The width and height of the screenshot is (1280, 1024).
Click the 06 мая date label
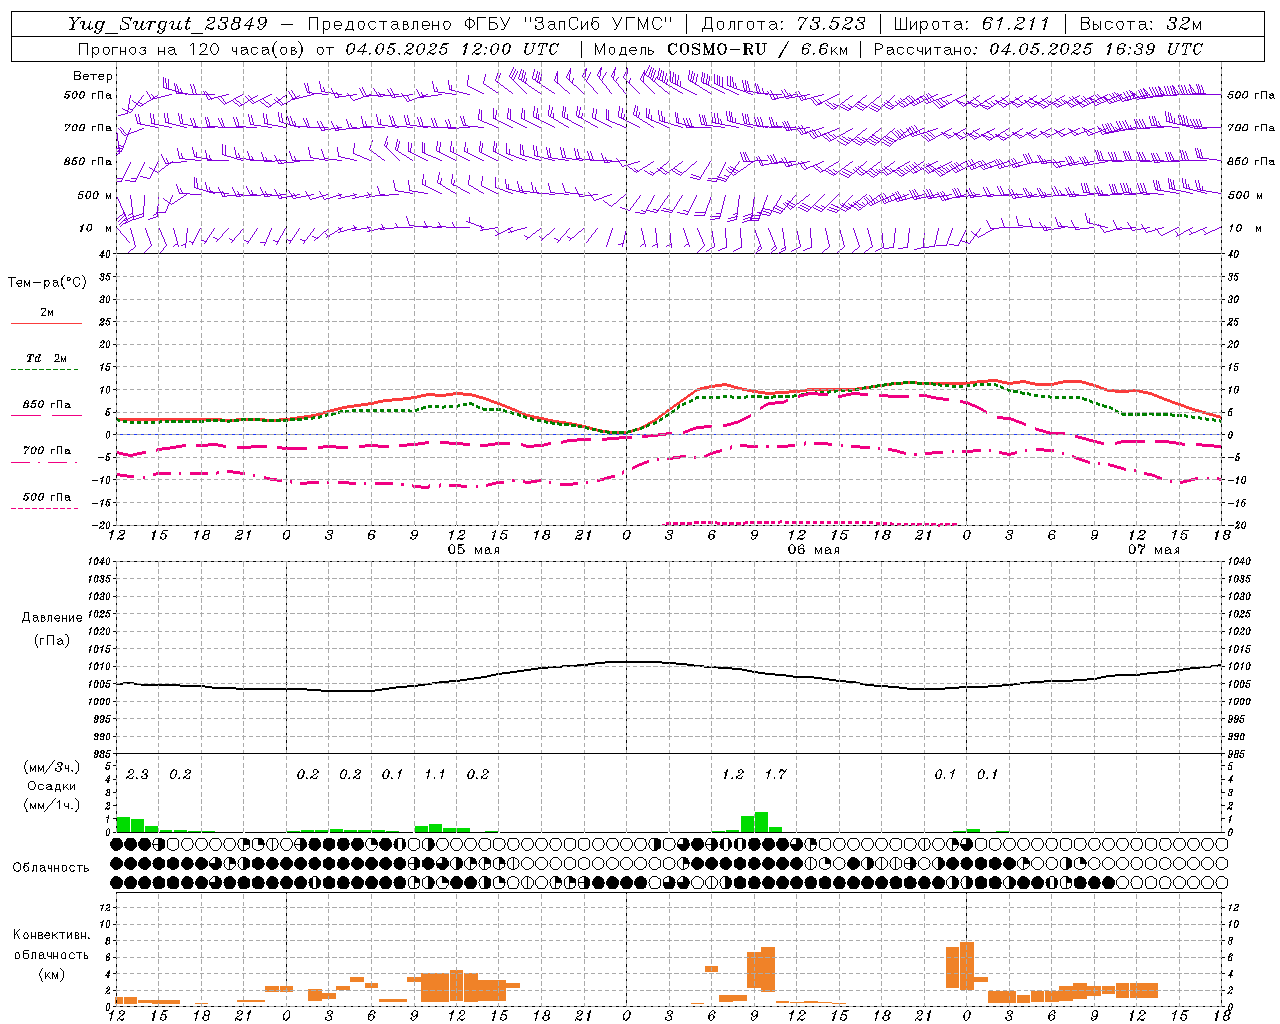coord(813,550)
